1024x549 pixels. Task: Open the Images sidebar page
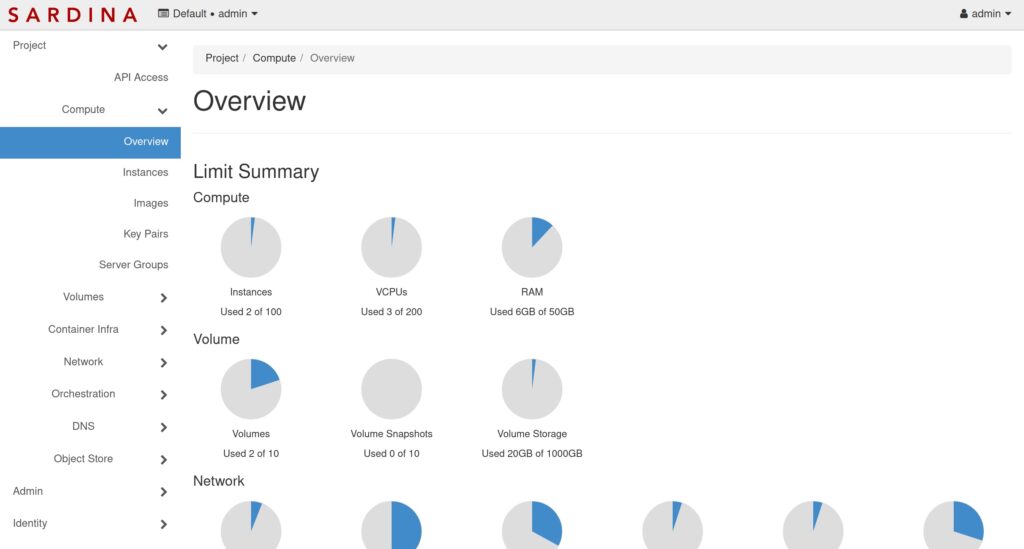click(151, 203)
